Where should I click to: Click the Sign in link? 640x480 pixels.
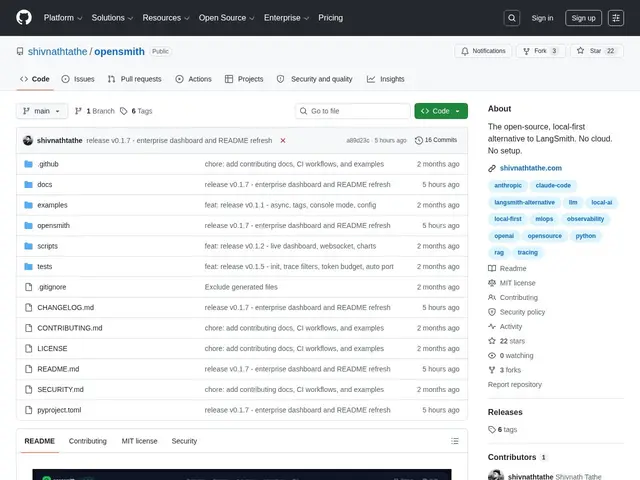tap(542, 18)
